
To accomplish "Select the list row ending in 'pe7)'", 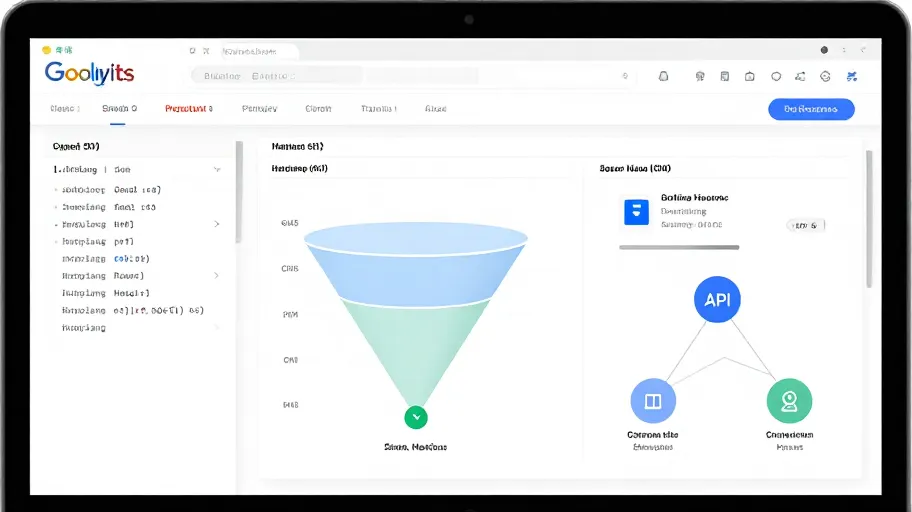I will 137,241.
